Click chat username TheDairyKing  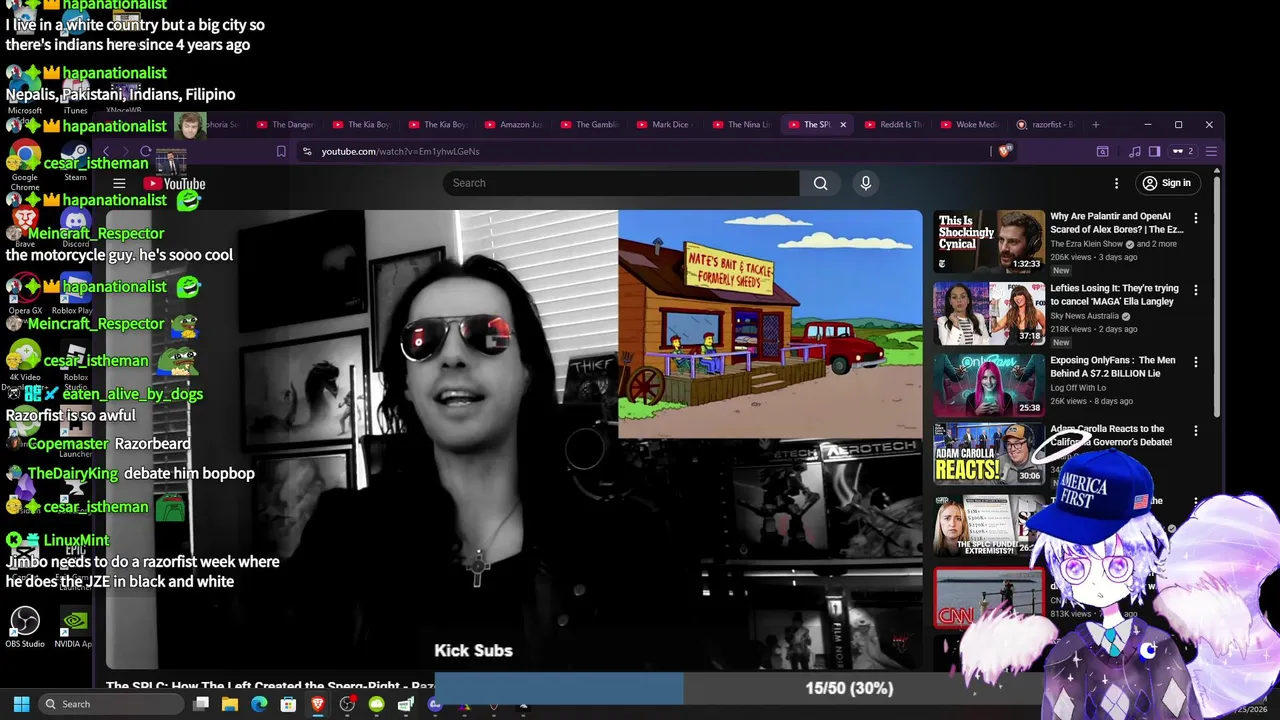tap(73, 473)
